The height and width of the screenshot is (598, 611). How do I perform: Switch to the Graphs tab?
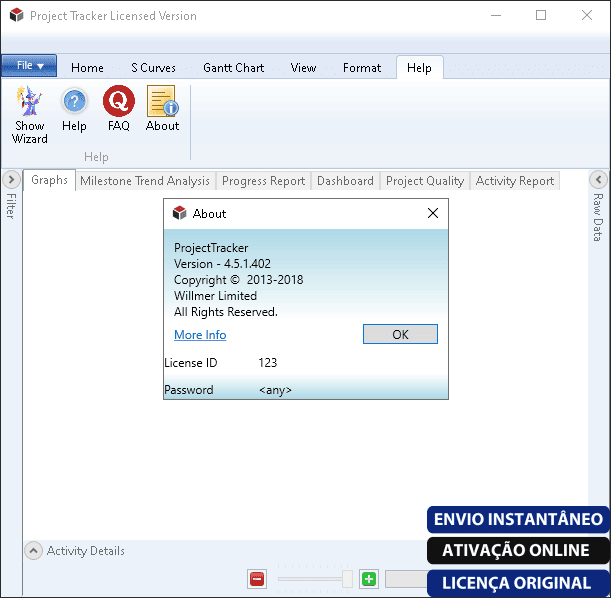[49, 180]
